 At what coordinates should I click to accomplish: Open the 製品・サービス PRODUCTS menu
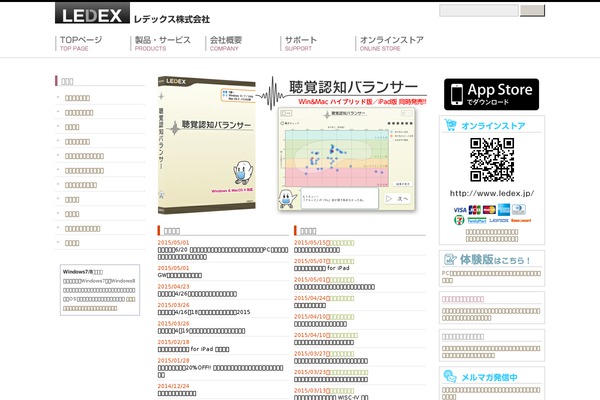pos(162,43)
